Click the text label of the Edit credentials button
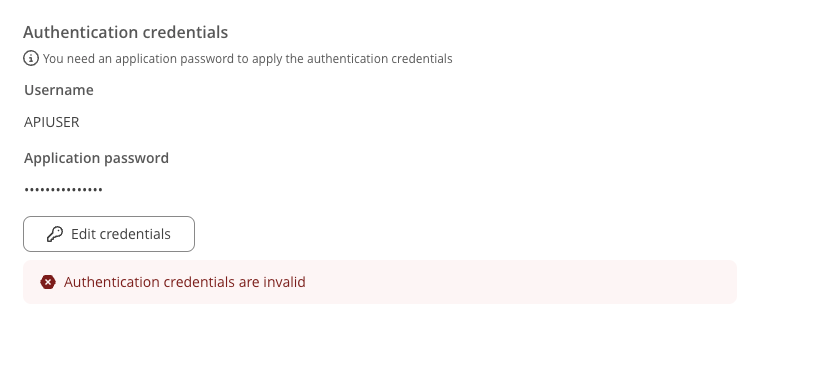This screenshot has width=833, height=377. pos(121,234)
